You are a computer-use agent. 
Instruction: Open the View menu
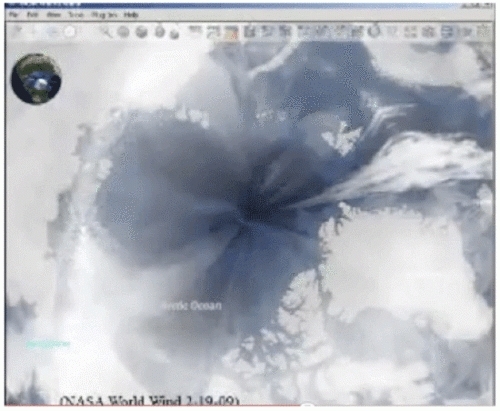tap(53, 15)
